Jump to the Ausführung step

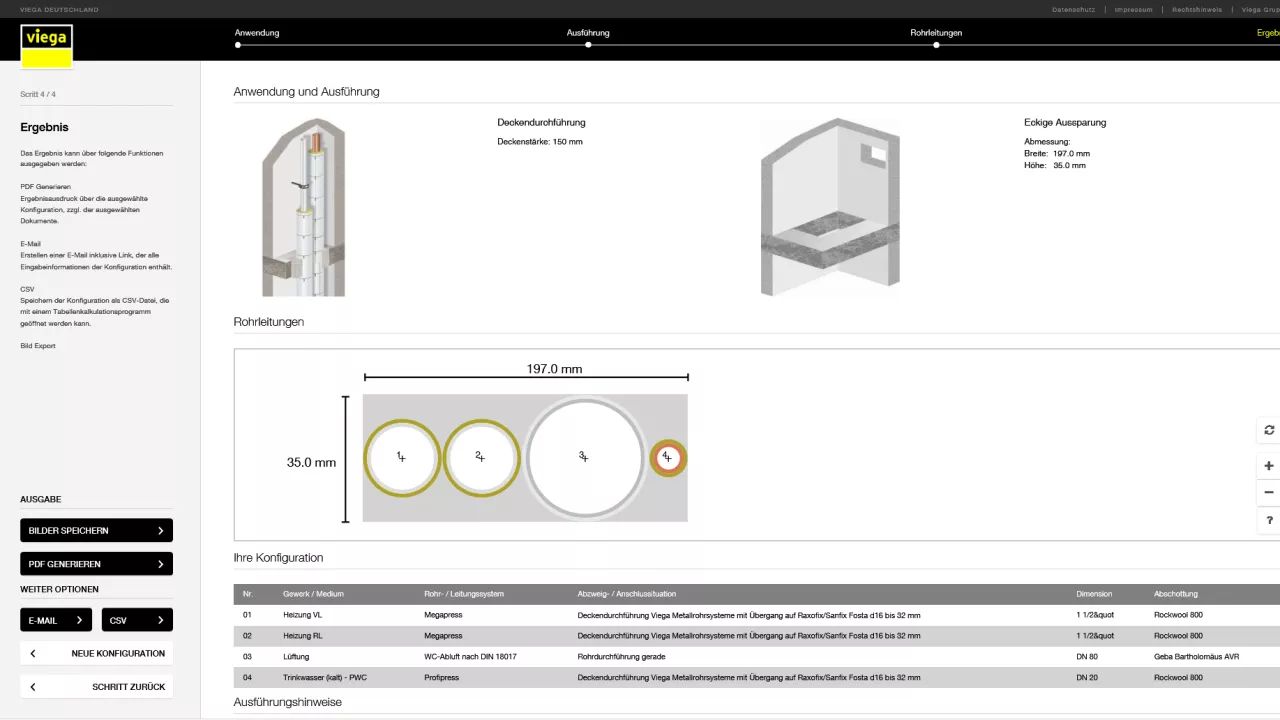[x=588, y=33]
